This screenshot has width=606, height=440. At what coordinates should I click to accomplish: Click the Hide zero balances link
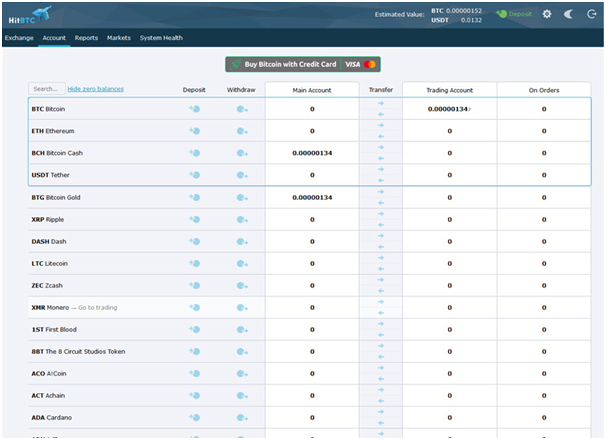coord(95,89)
